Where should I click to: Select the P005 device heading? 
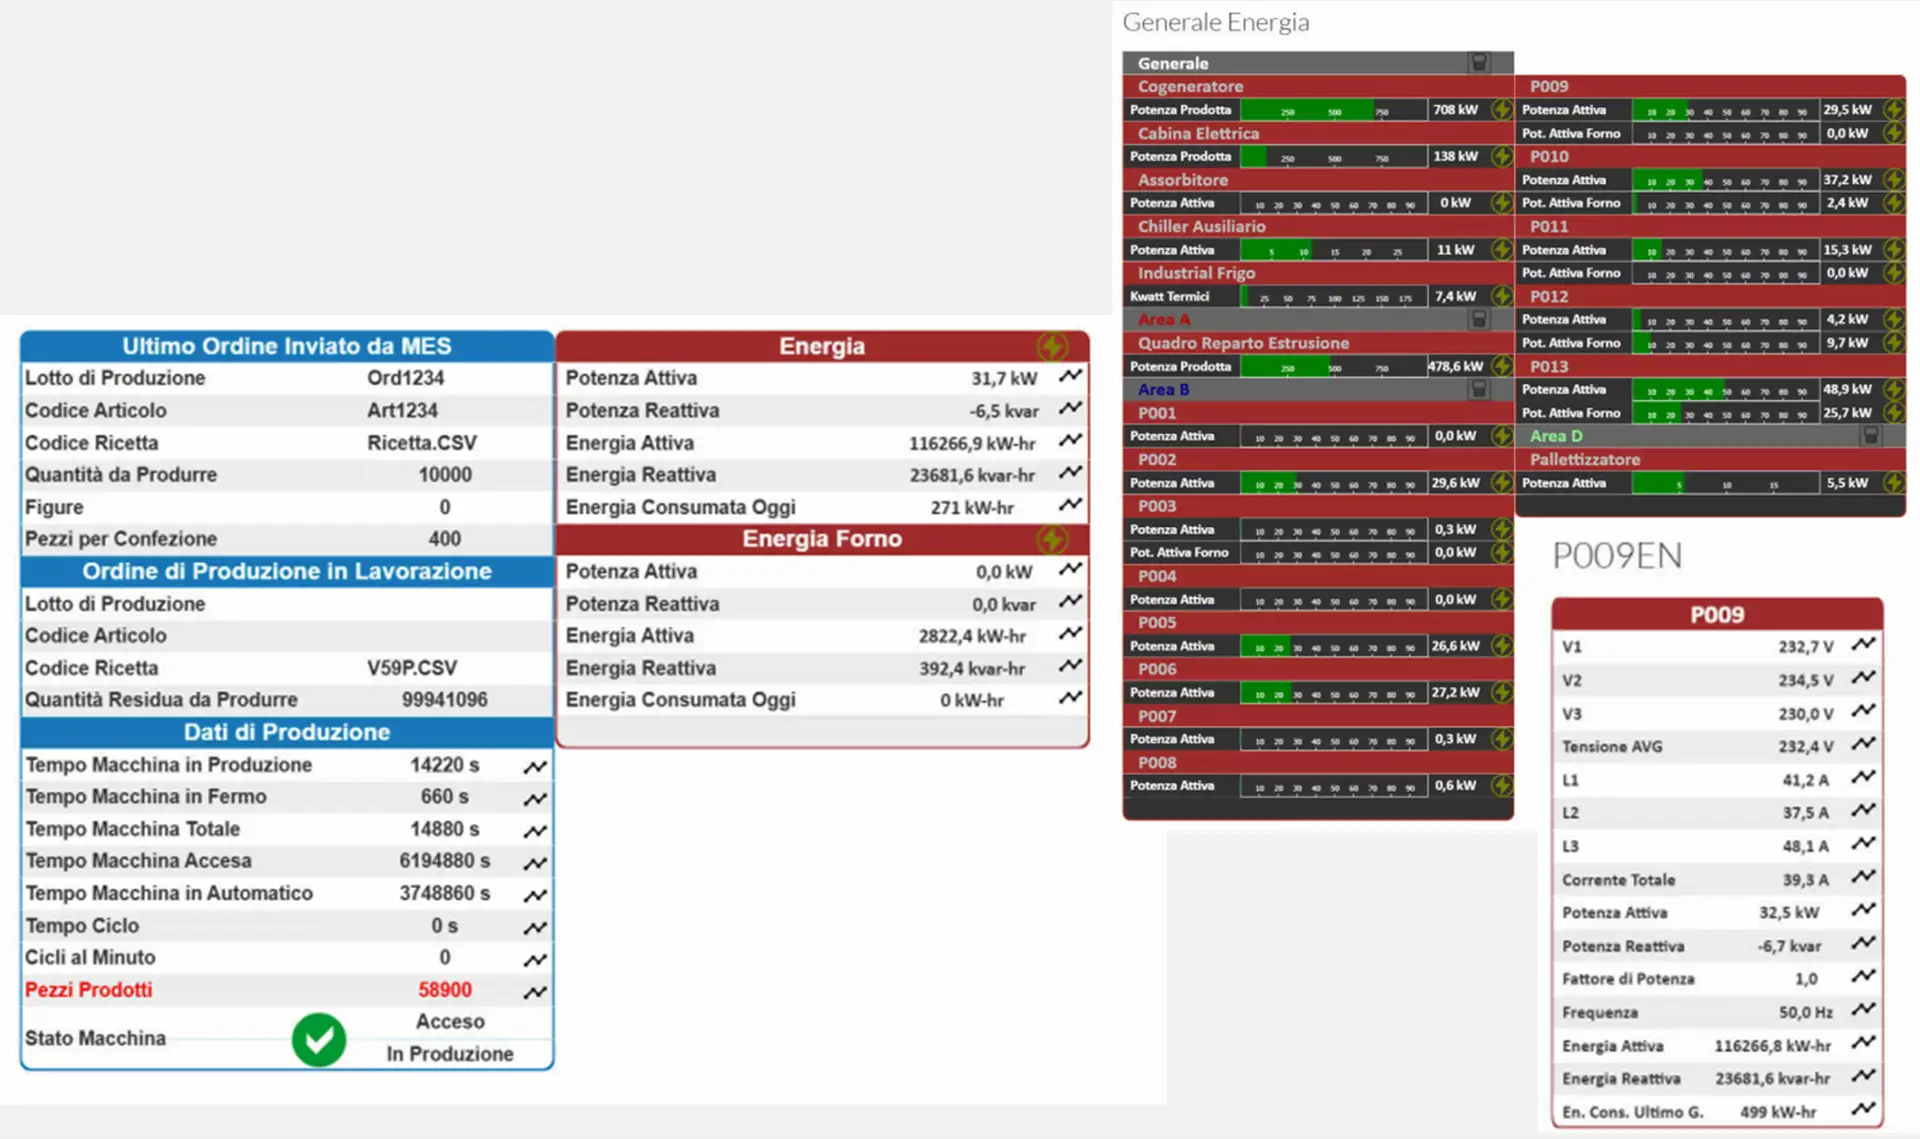(1157, 622)
